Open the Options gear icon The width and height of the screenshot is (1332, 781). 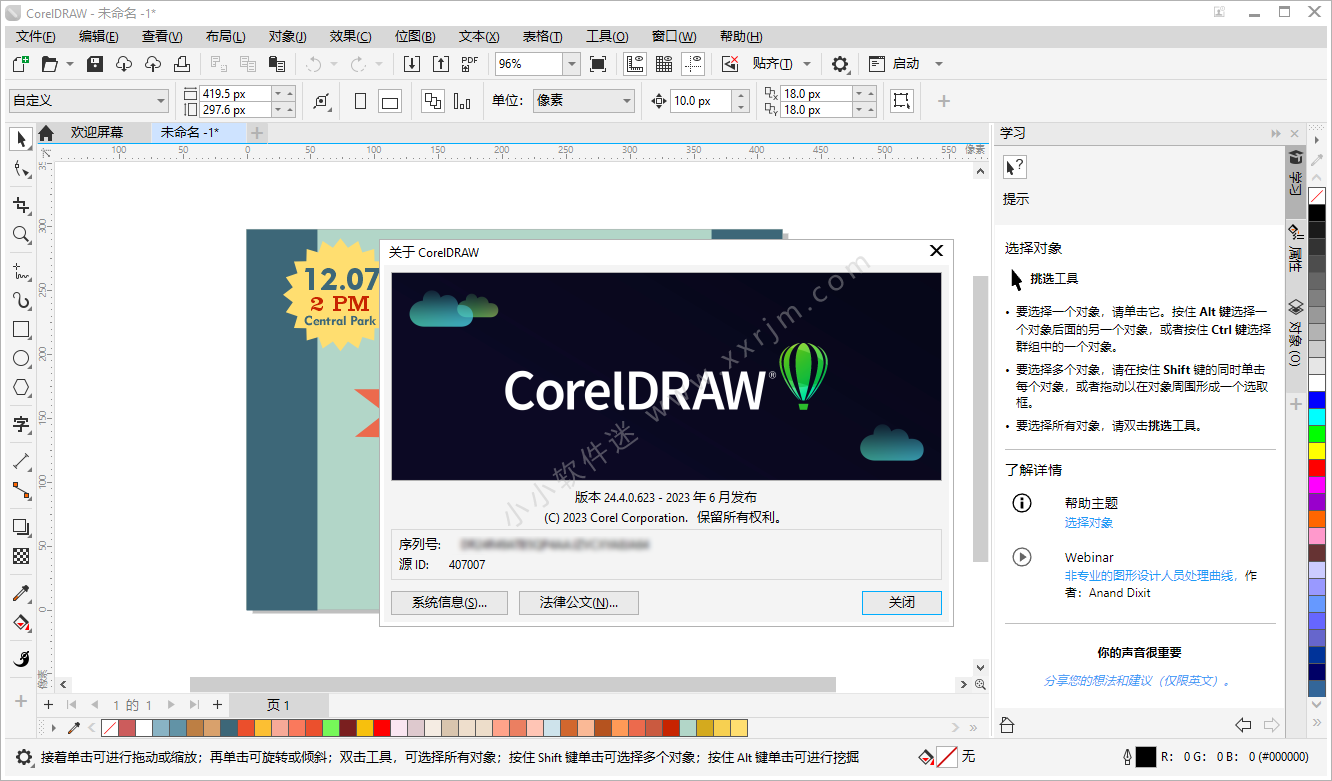(x=840, y=64)
